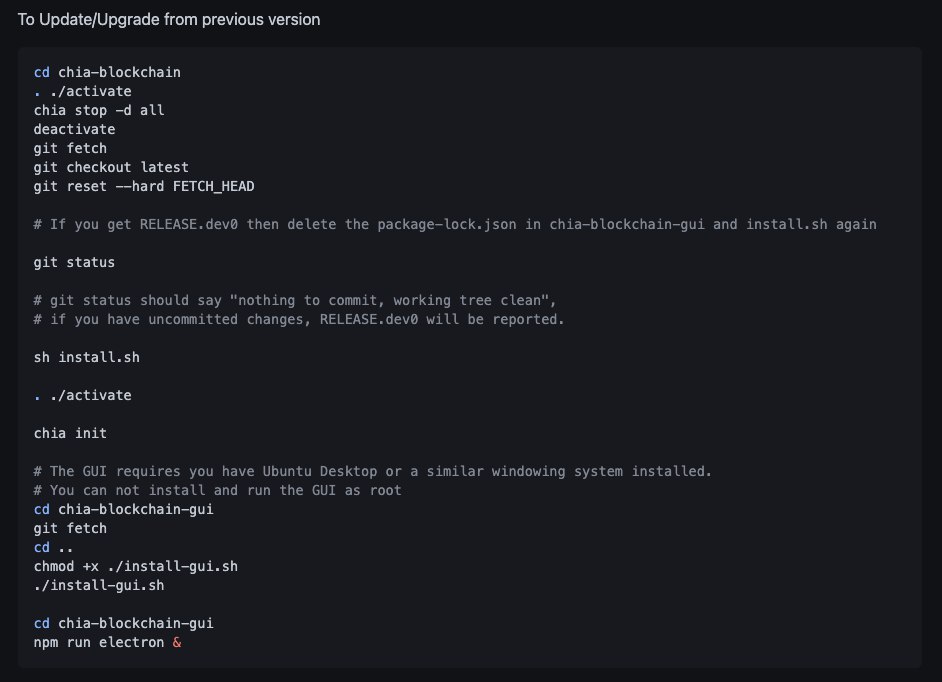
Task: Click the "git checkout latest" line
Action: 111,168
